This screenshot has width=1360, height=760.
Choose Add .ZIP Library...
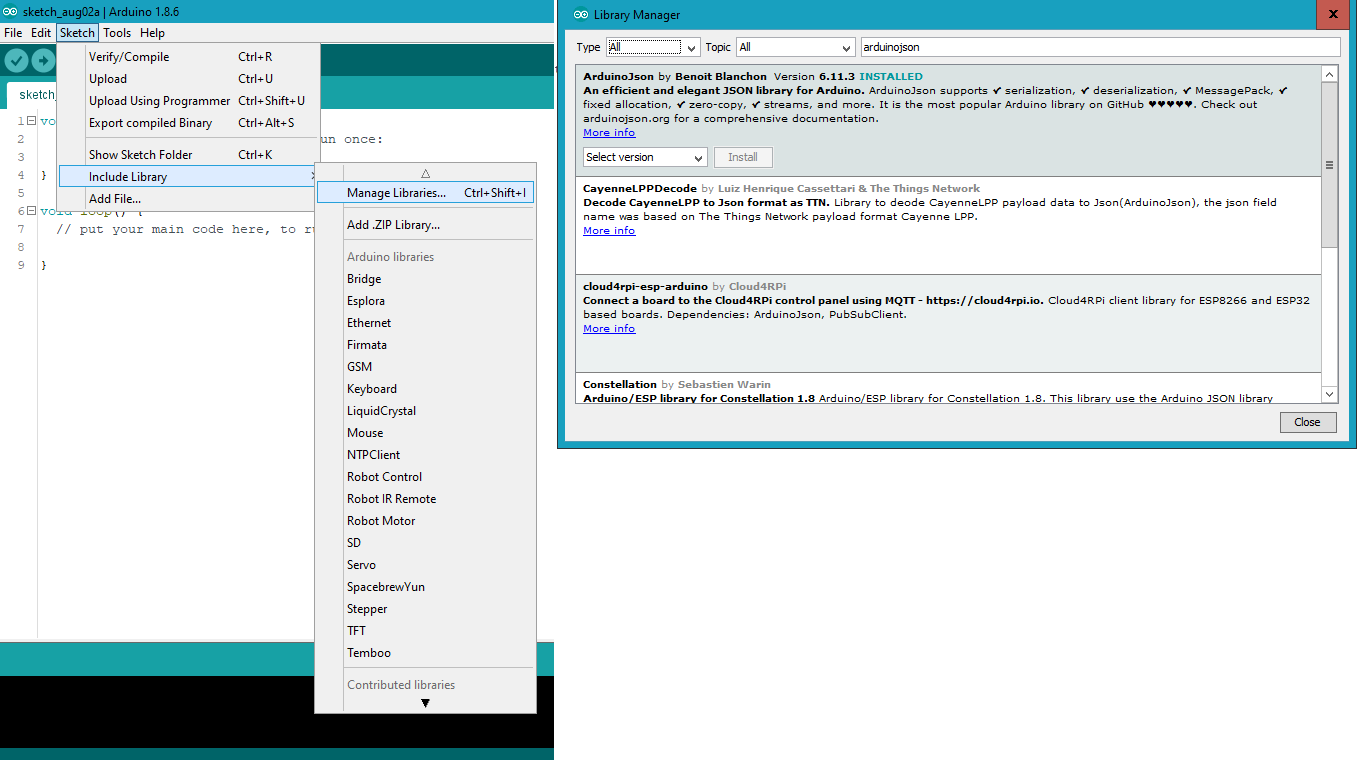point(425,225)
